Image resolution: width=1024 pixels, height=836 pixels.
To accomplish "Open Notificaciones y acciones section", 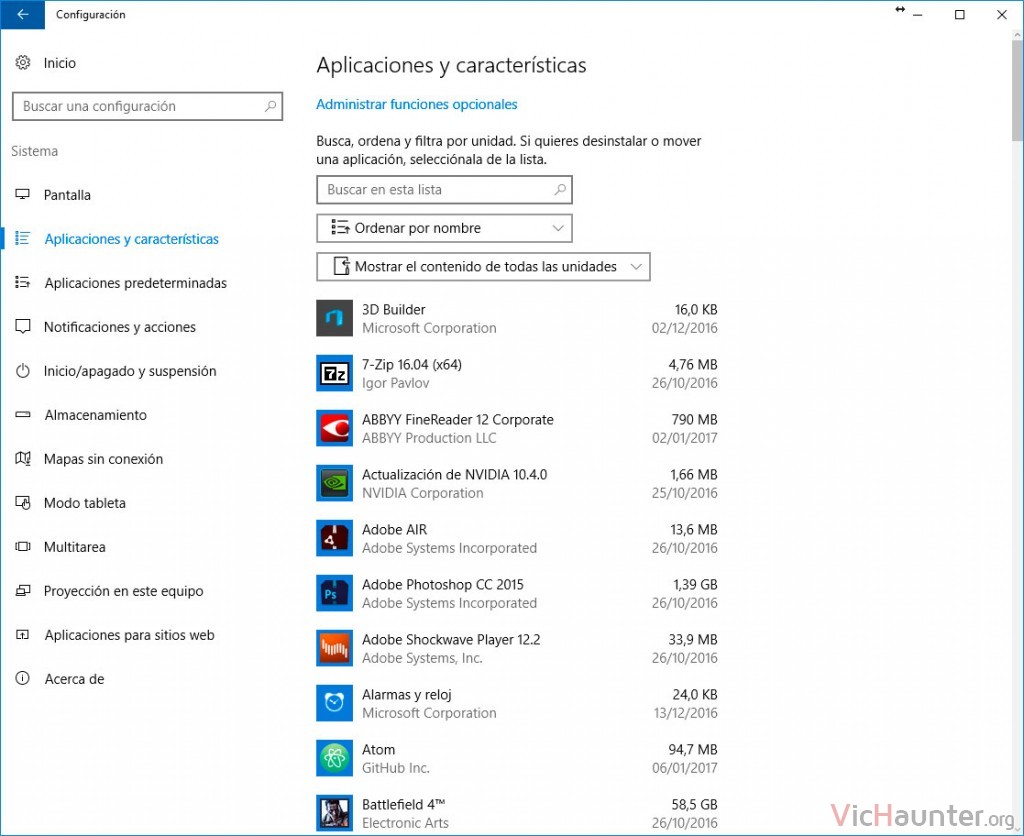I will click(120, 327).
